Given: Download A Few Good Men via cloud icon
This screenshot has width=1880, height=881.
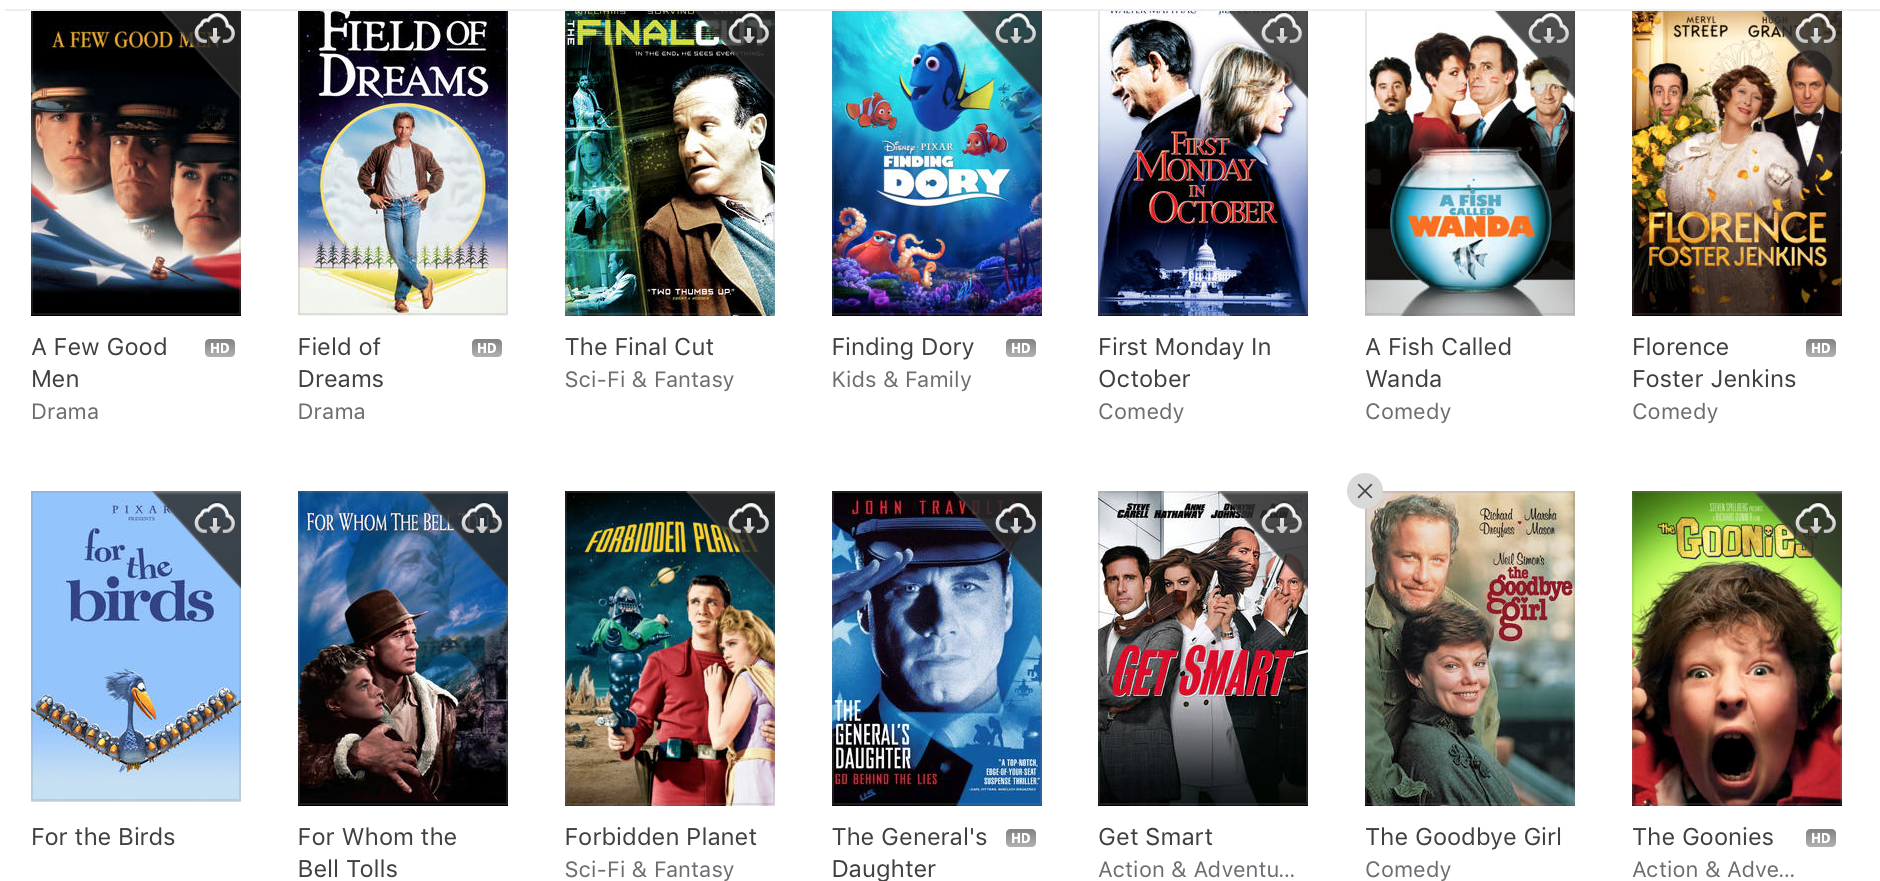Looking at the screenshot, I should pyautogui.click(x=215, y=31).
